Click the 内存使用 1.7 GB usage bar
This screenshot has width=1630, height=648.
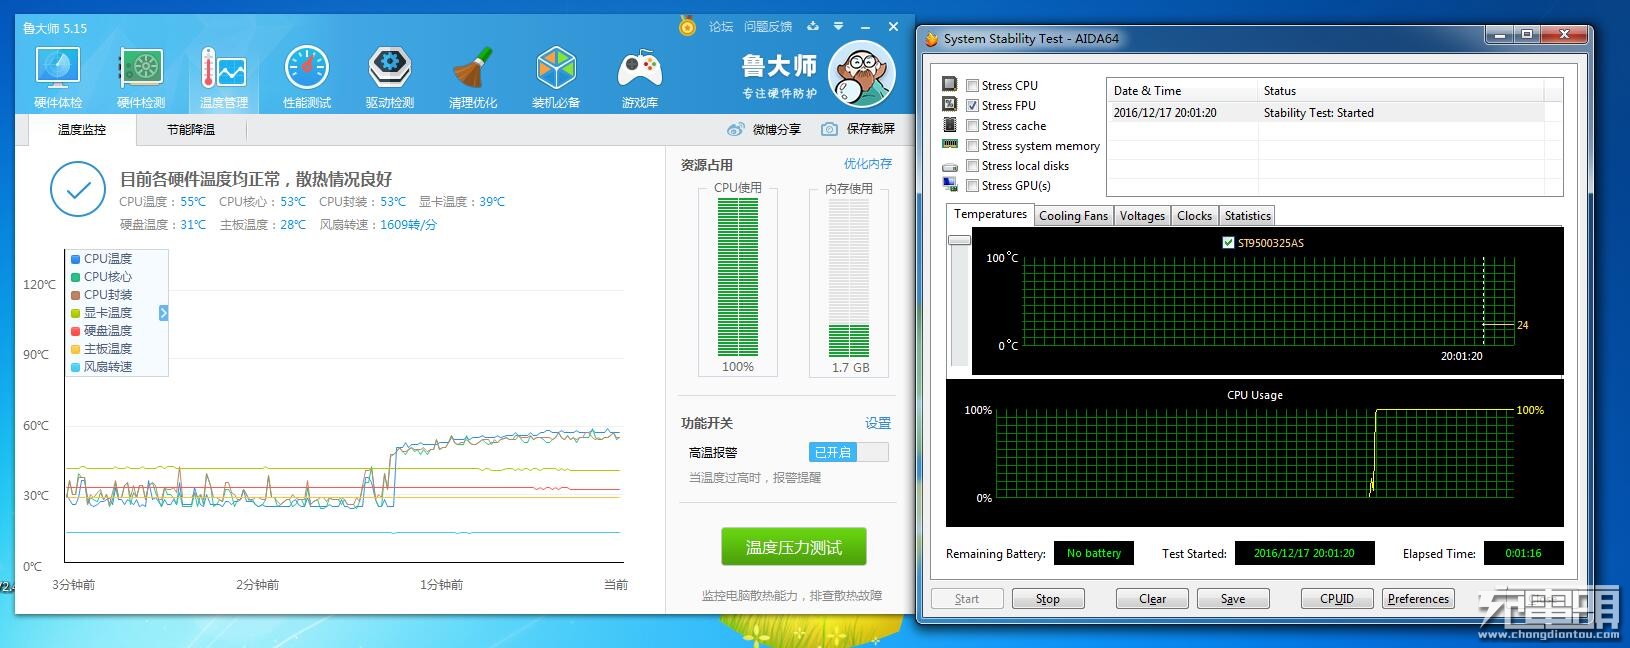tap(849, 277)
